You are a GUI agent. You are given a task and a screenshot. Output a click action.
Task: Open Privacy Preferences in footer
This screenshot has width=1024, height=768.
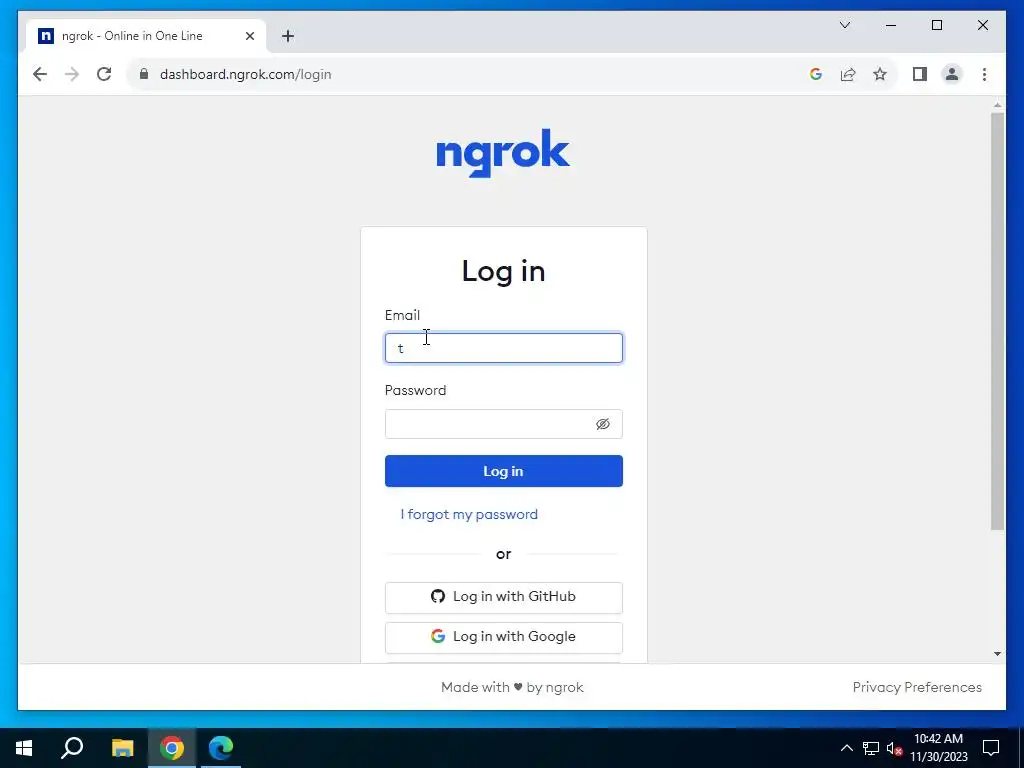coord(917,687)
